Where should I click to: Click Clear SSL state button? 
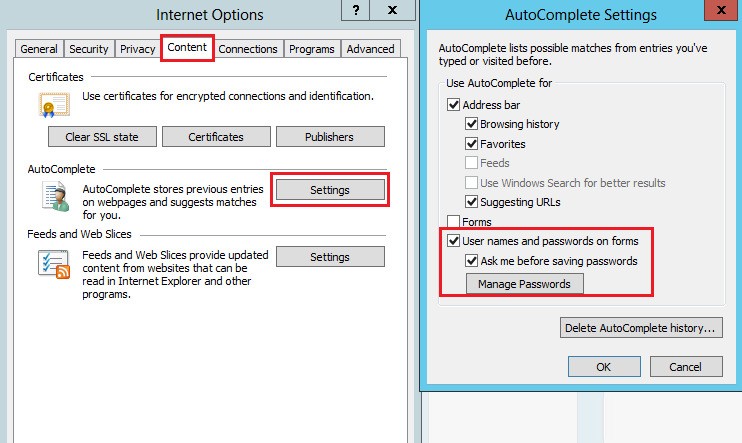pyautogui.click(x=102, y=137)
